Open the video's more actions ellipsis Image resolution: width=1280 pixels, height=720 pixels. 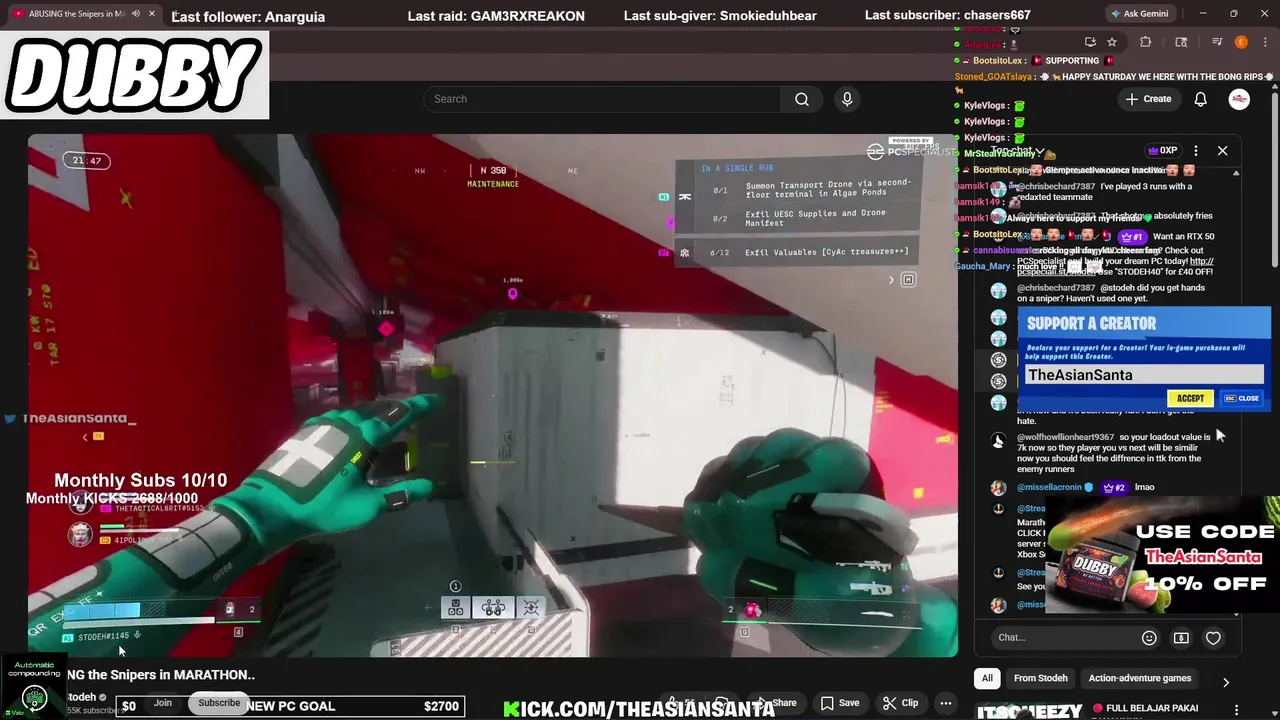pyautogui.click(x=945, y=703)
